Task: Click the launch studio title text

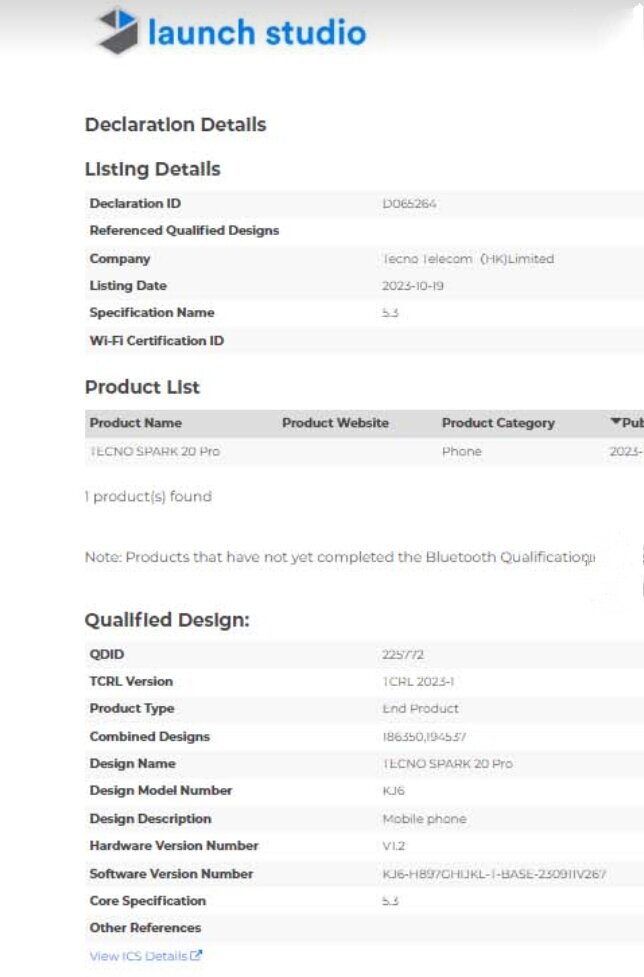Action: [256, 32]
